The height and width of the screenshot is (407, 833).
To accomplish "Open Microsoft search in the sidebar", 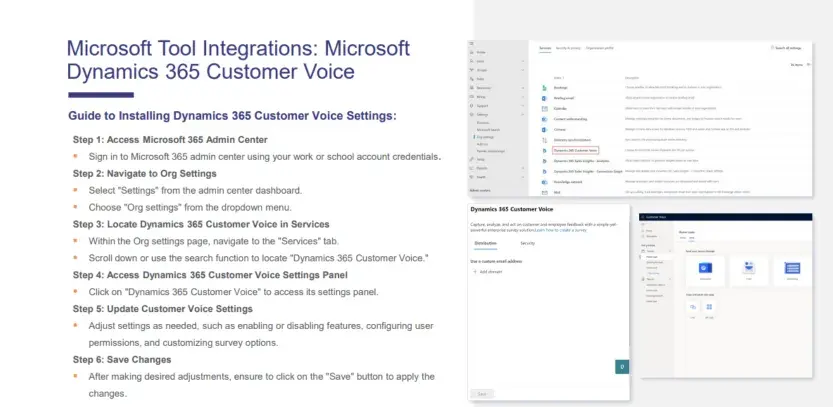I will 488,130.
